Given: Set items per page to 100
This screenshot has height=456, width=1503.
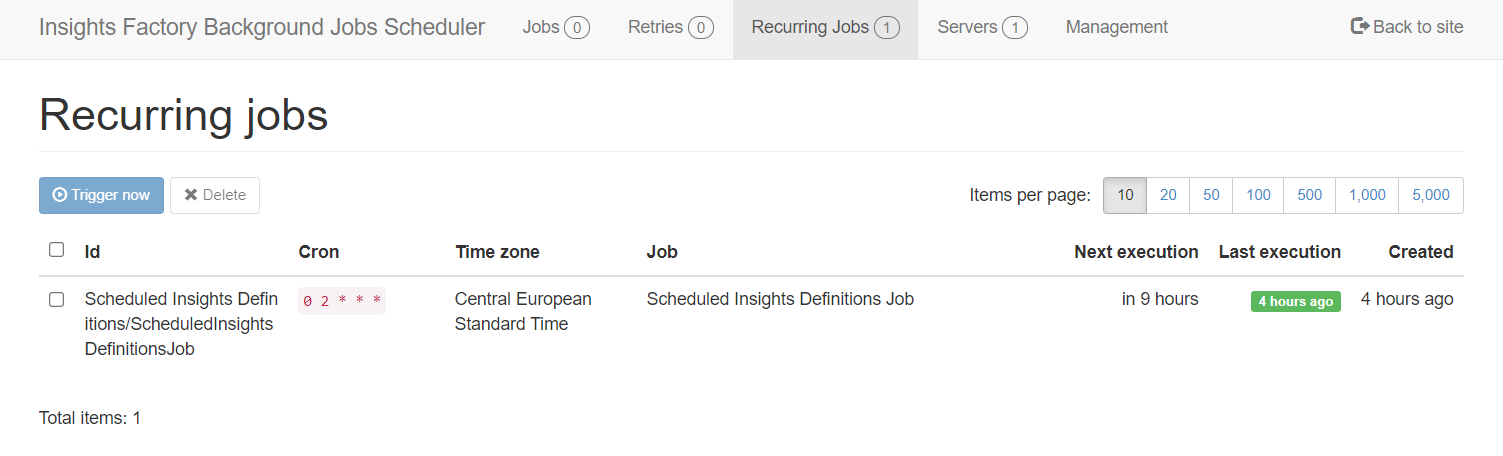Looking at the screenshot, I should click(1258, 195).
